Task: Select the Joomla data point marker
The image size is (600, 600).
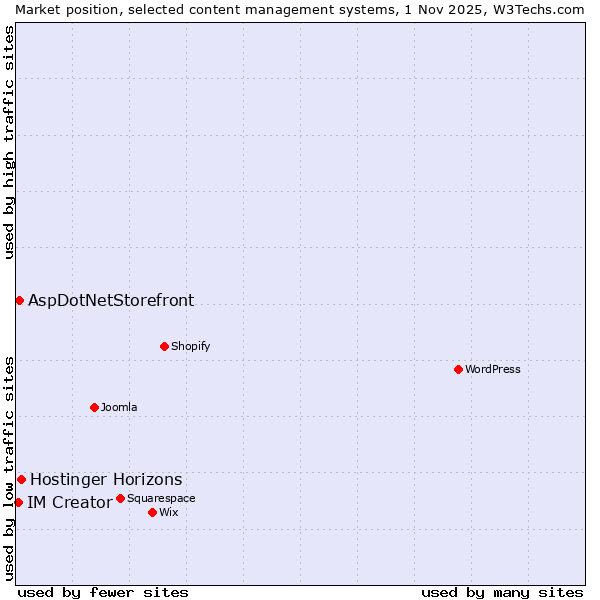Action: coord(94,407)
